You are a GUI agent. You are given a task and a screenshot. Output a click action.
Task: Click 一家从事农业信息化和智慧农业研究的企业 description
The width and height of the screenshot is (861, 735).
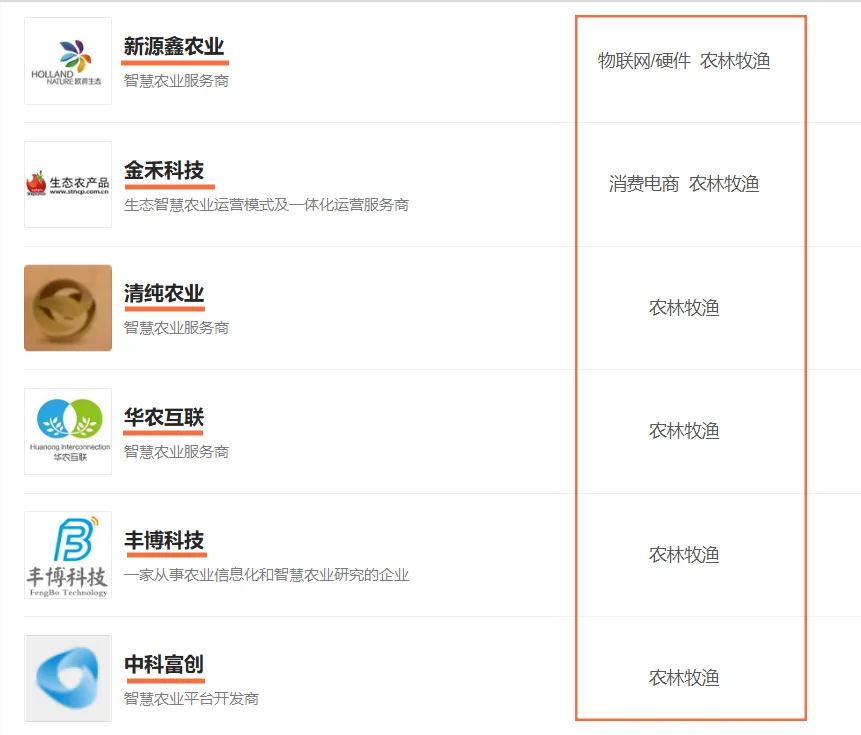tap(266, 575)
